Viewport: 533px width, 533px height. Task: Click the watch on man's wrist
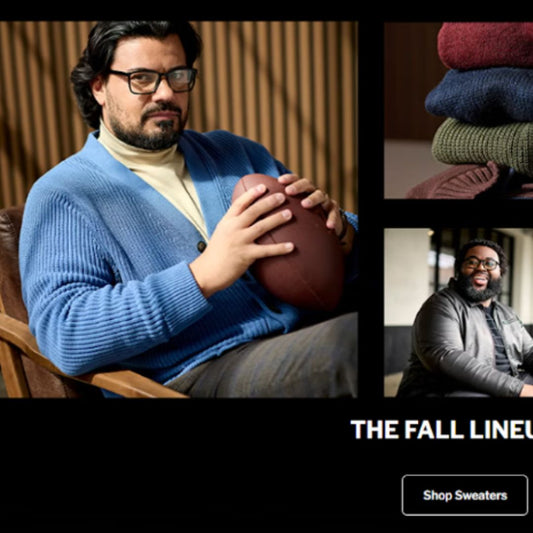coord(343,226)
